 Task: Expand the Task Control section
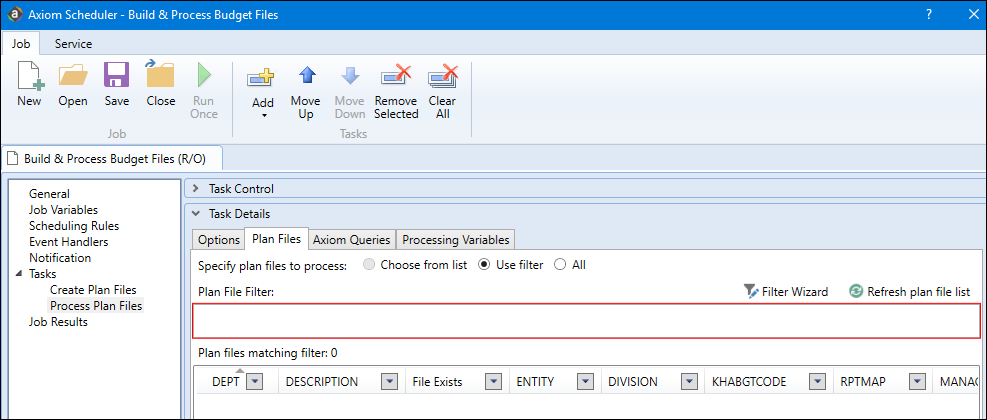(x=196, y=188)
